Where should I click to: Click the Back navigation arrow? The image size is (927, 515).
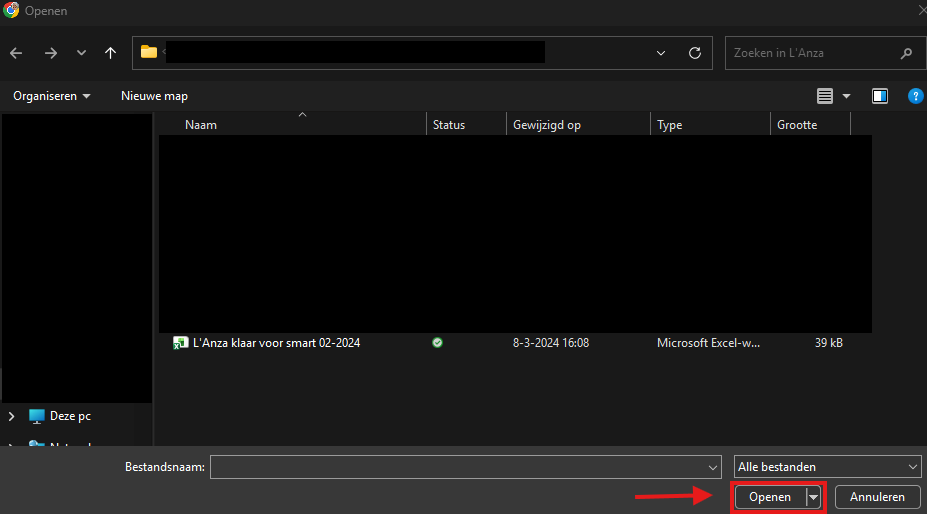[x=17, y=53]
